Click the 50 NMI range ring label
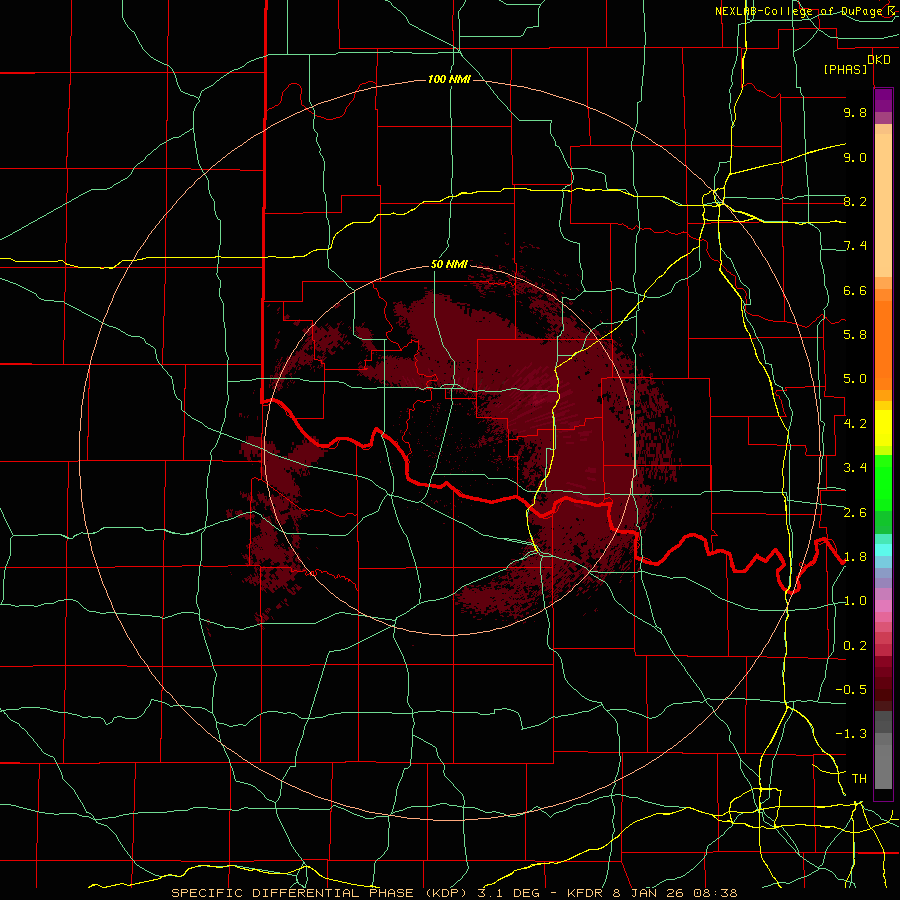900x900 pixels. pos(449,265)
